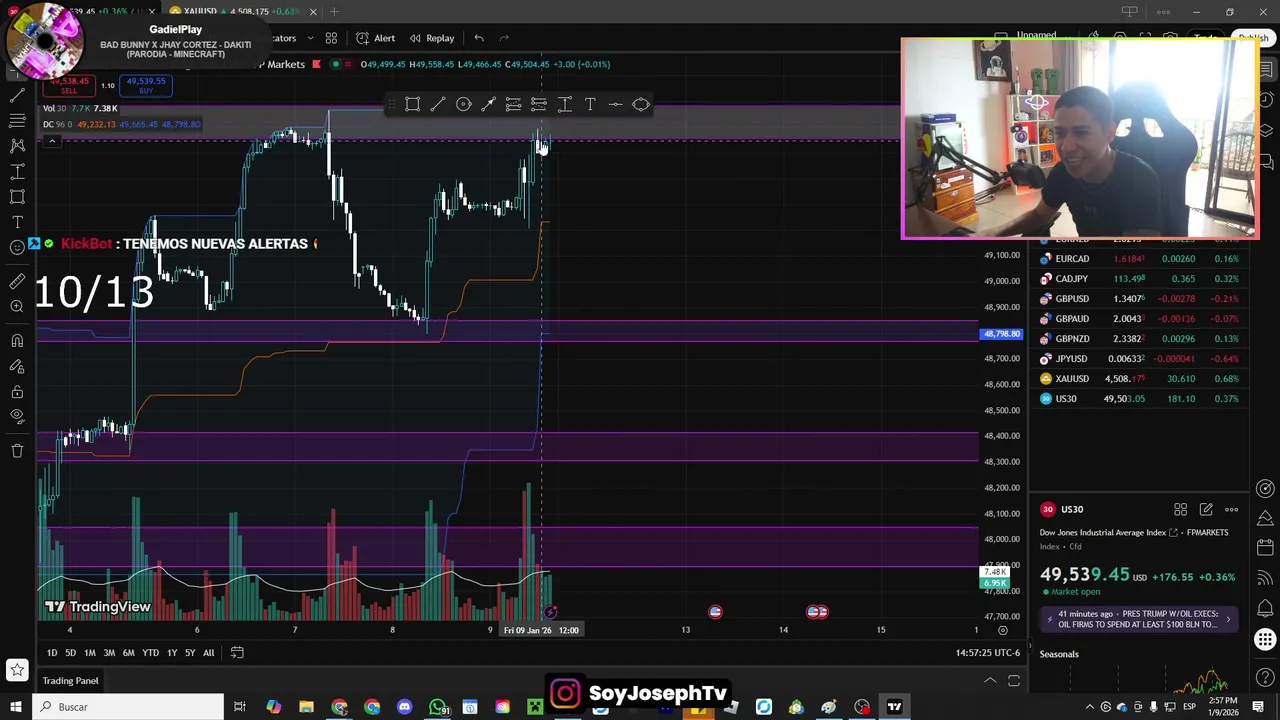Select the YTD date range
Screen dimensions: 1280x720
coord(150,653)
